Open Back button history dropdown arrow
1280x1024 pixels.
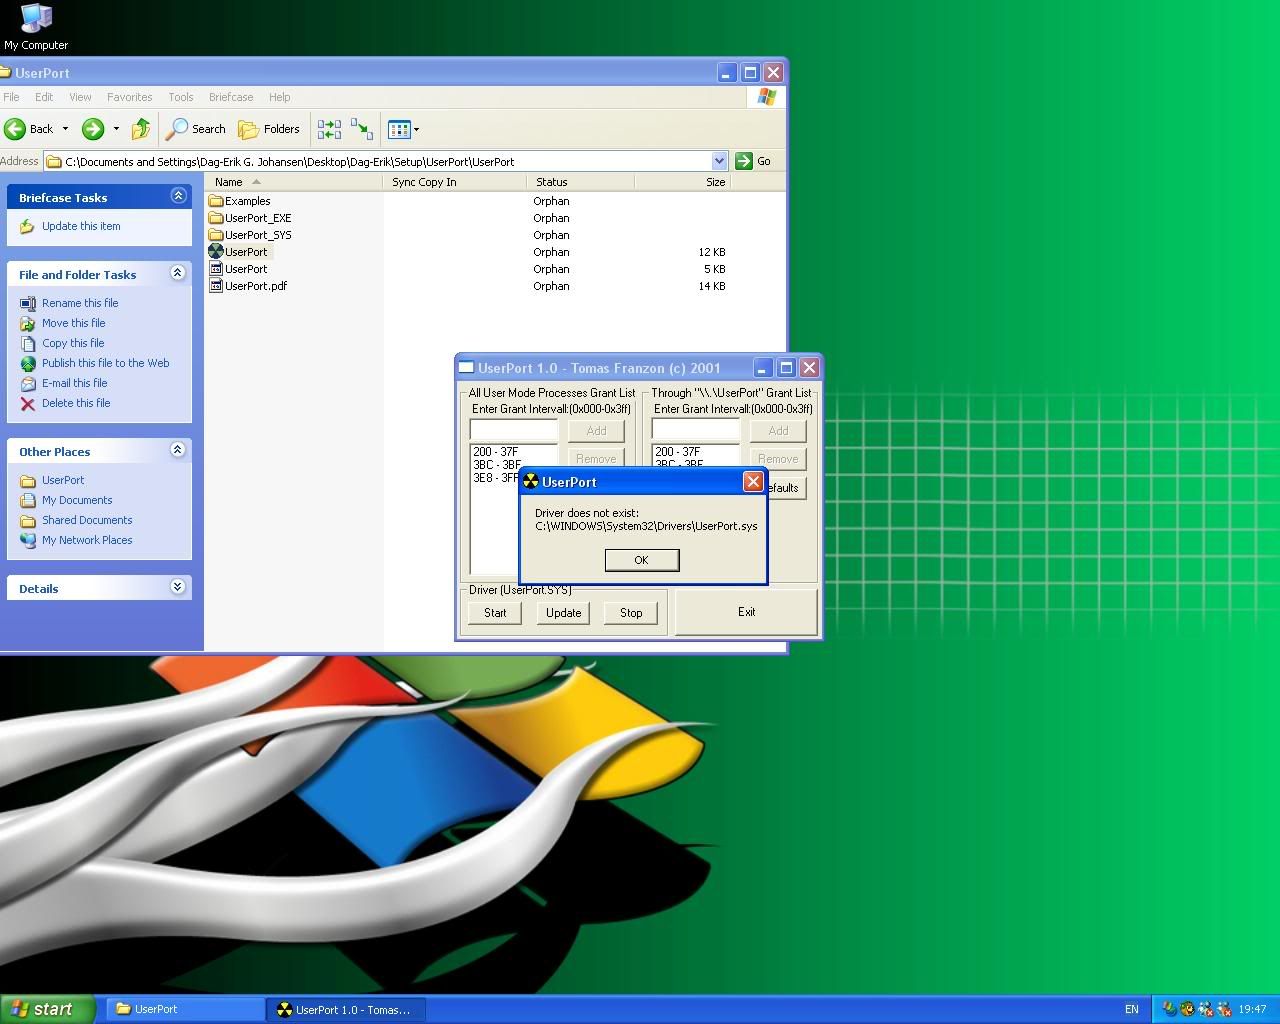[65, 129]
